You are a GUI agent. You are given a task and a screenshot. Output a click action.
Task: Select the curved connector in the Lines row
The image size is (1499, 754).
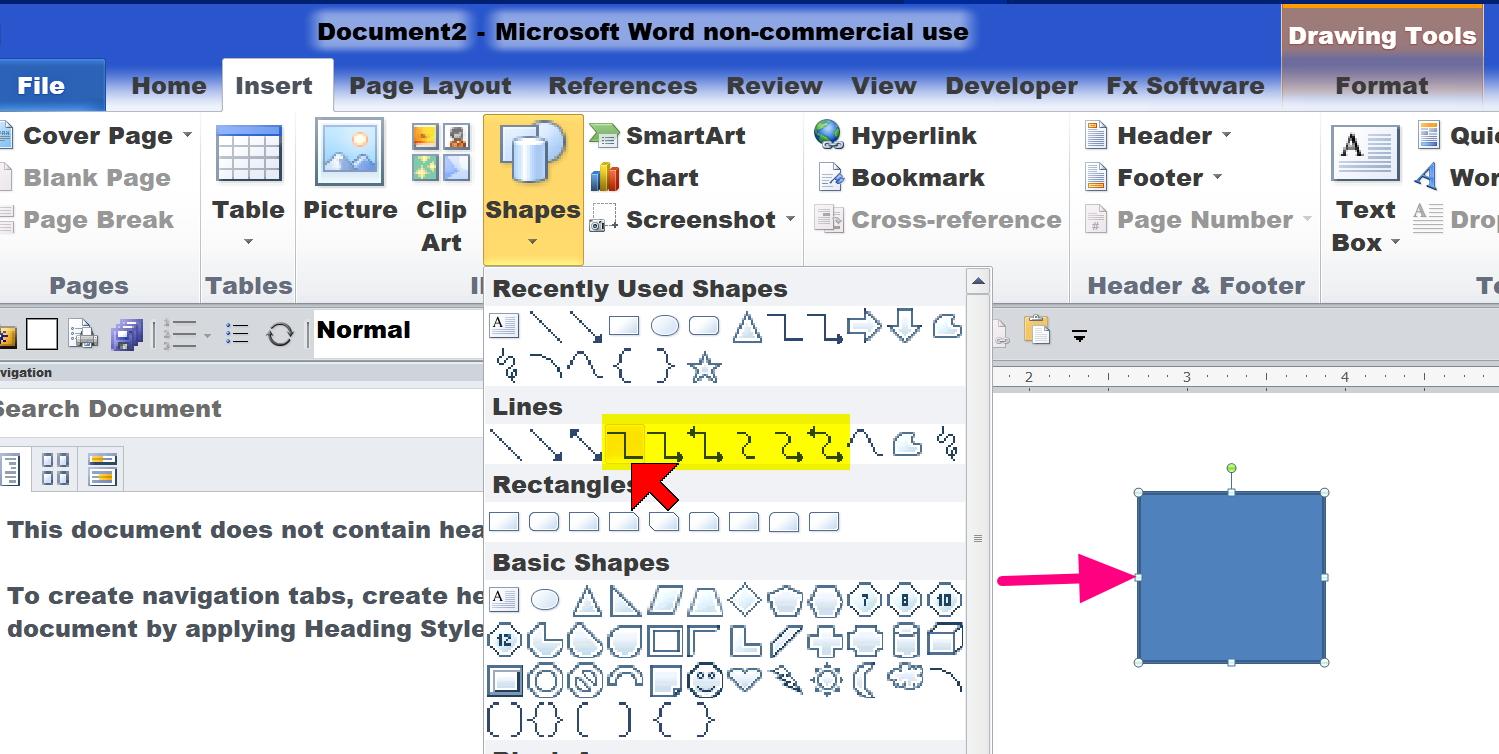(747, 443)
